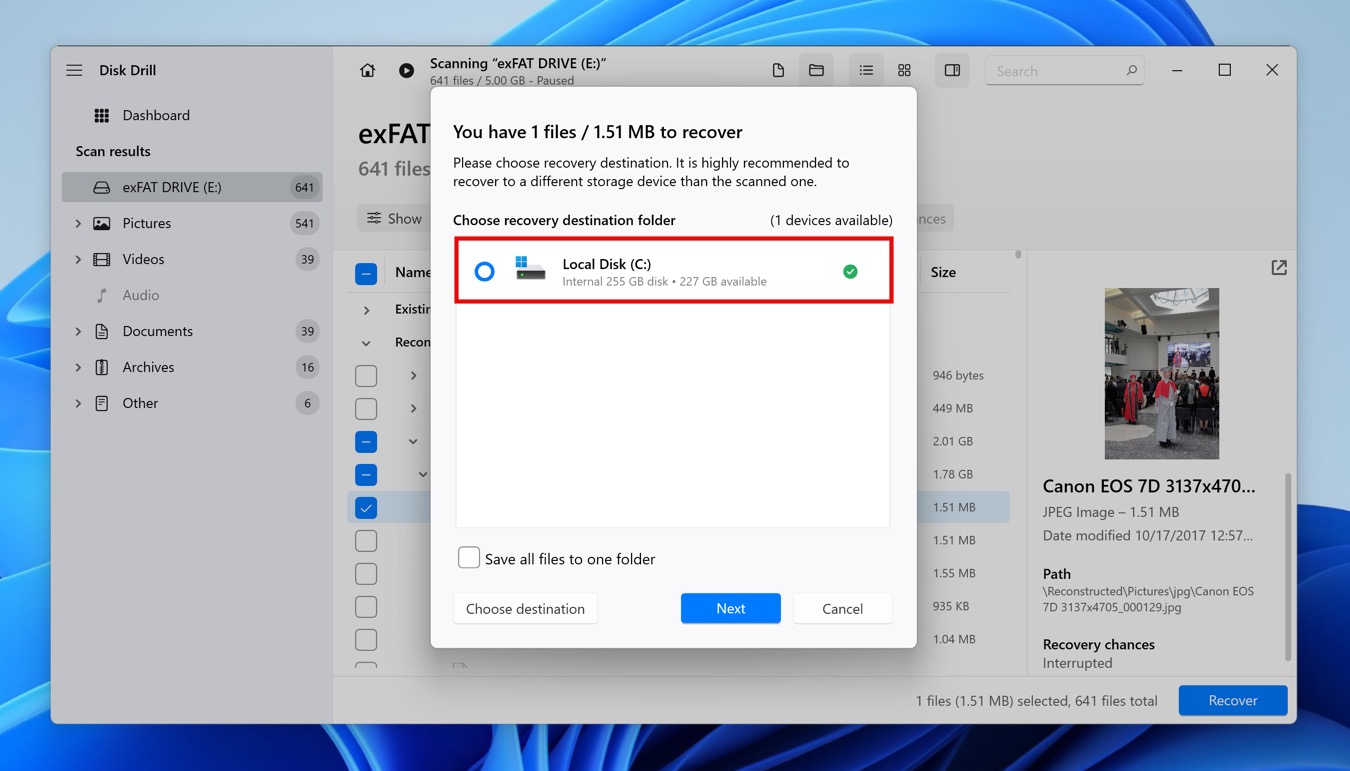Collapse the Reconstructed group row

pos(366,343)
